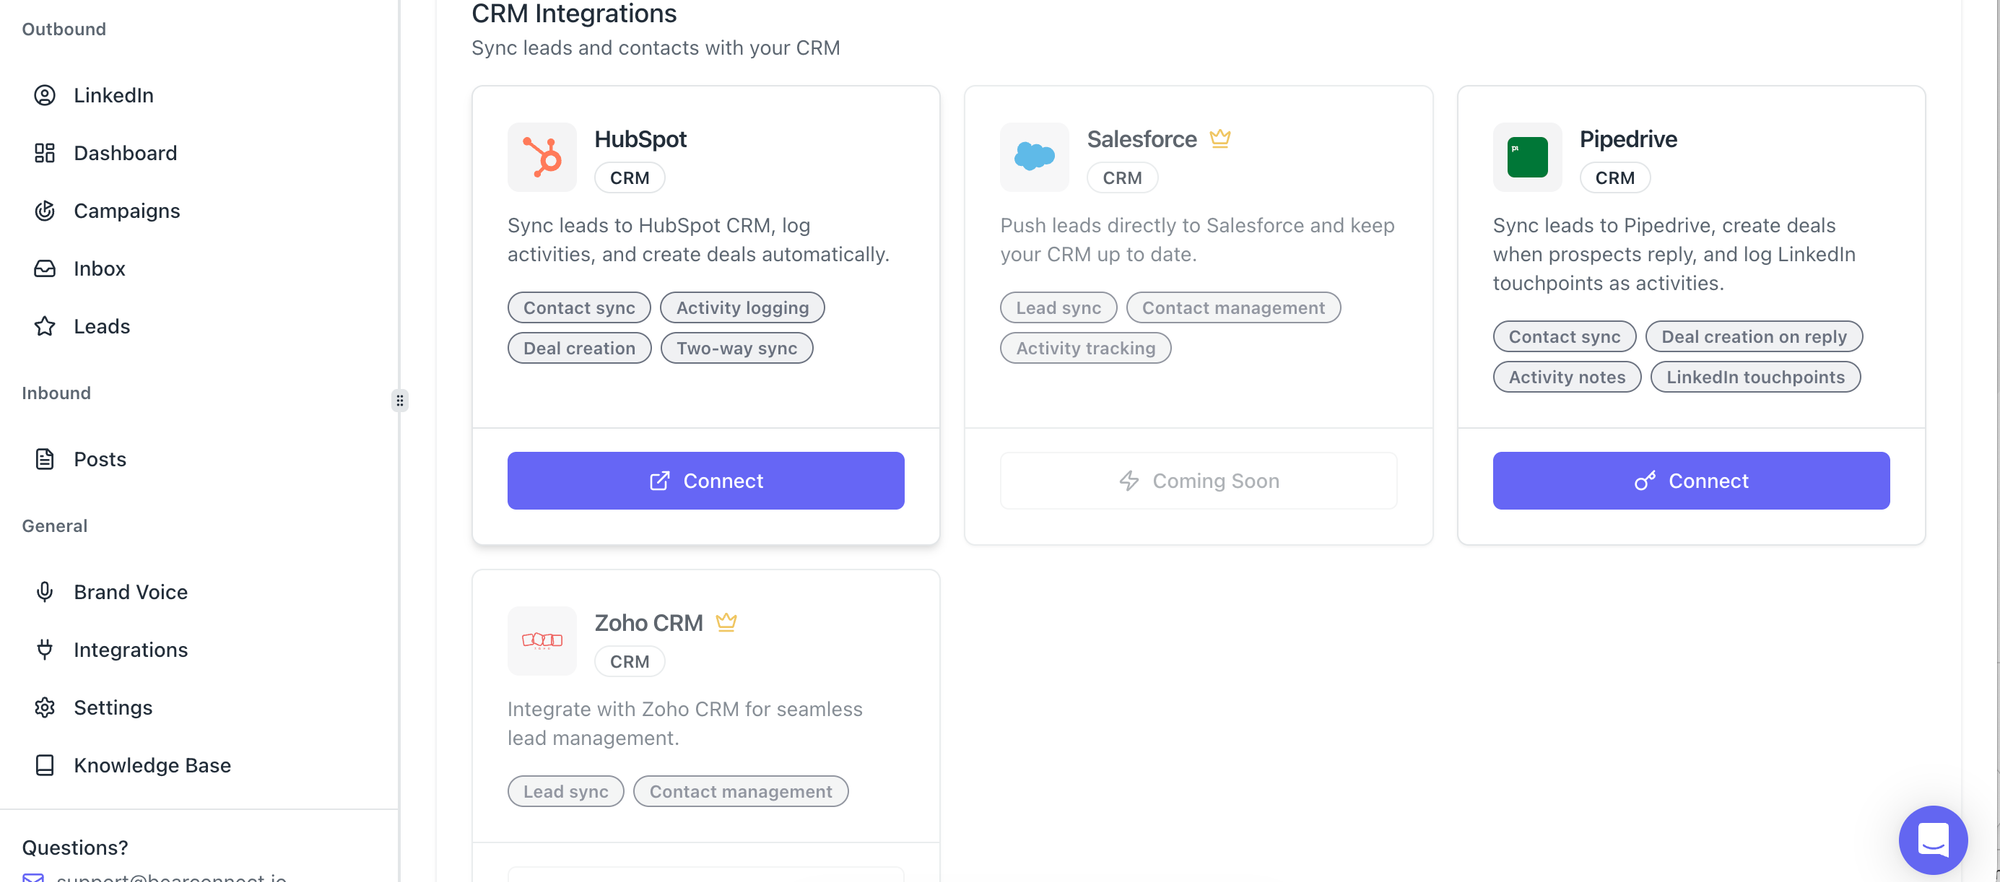Open LinkedIn in the sidebar
2000x882 pixels.
point(113,95)
